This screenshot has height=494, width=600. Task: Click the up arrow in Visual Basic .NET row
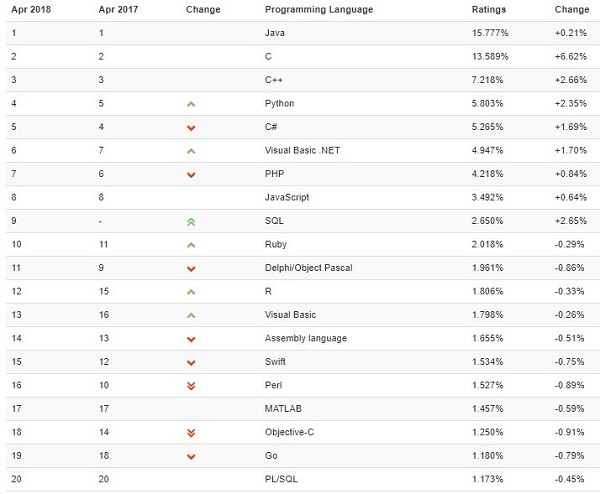click(191, 151)
